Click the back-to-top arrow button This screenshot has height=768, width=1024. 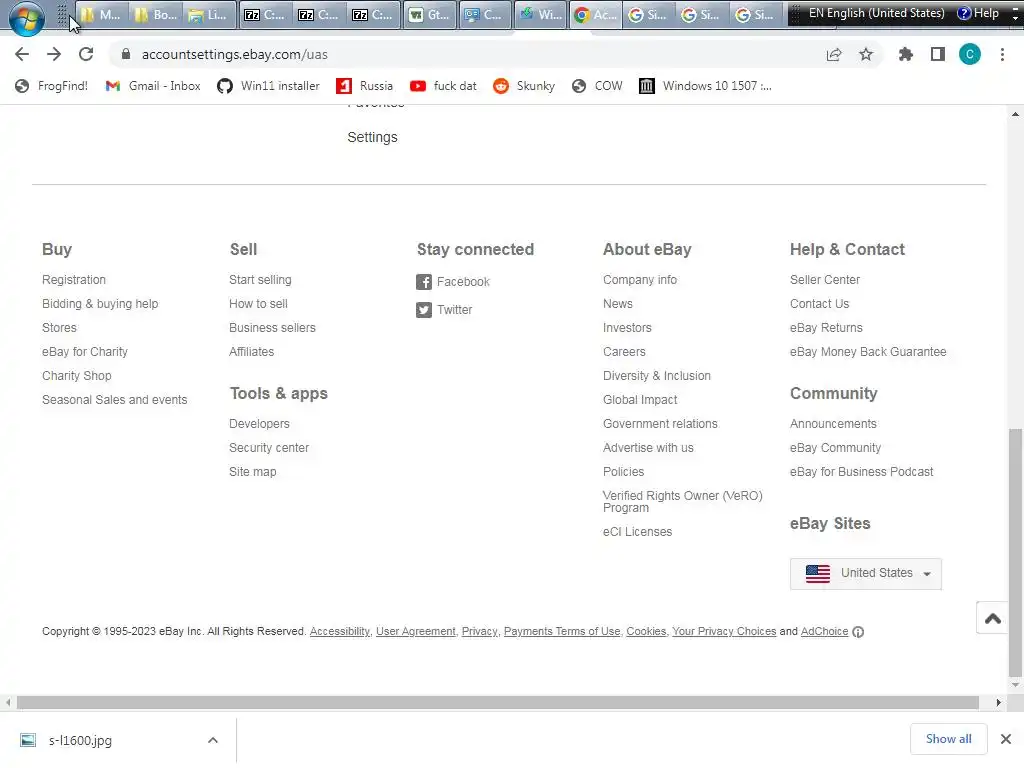click(x=993, y=618)
